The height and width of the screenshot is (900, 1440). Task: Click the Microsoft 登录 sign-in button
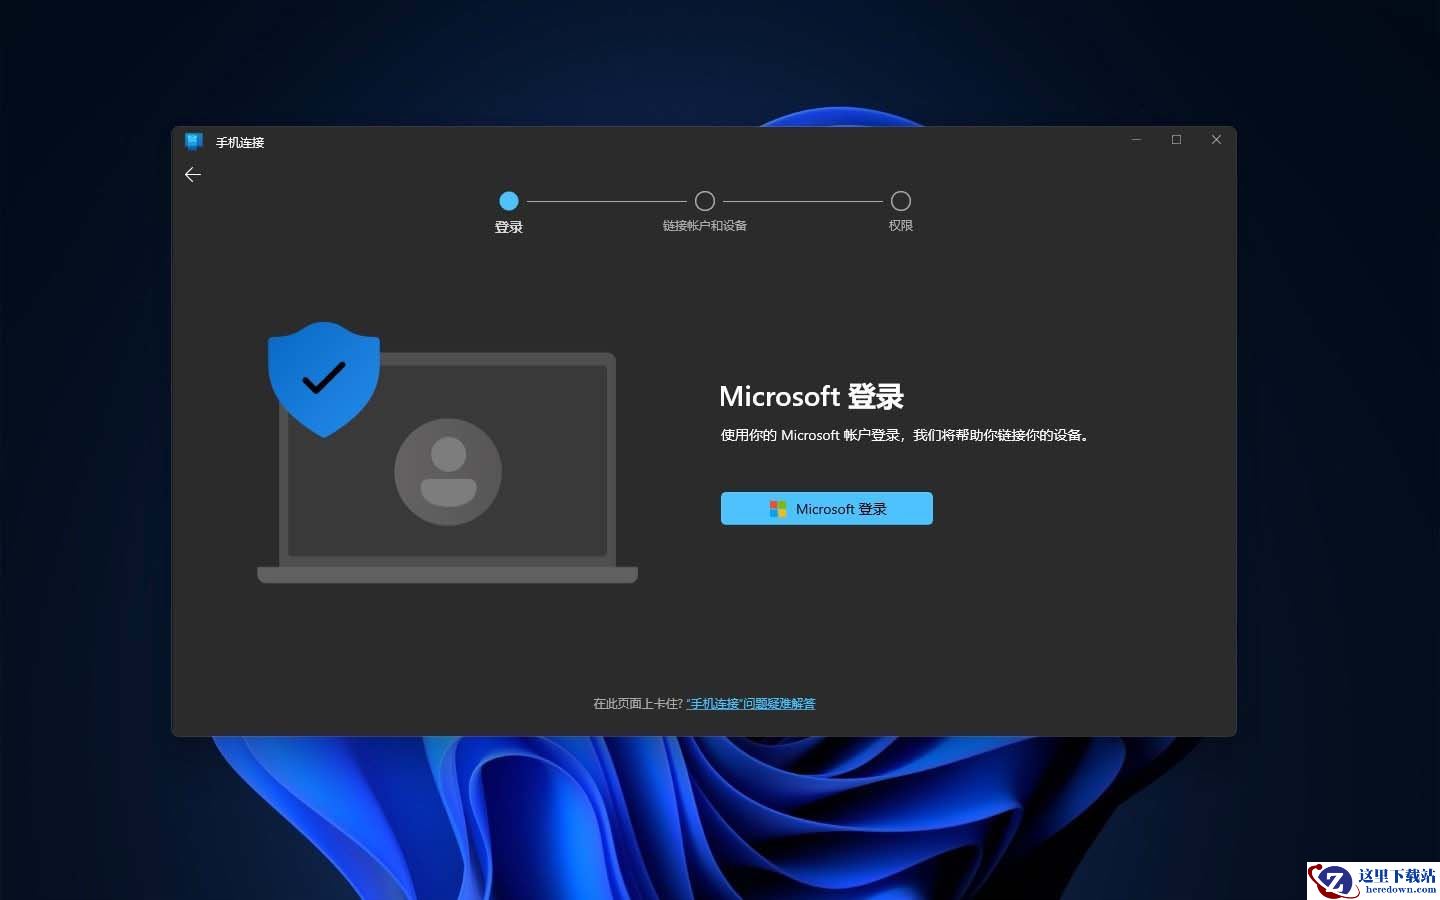[x=826, y=508]
